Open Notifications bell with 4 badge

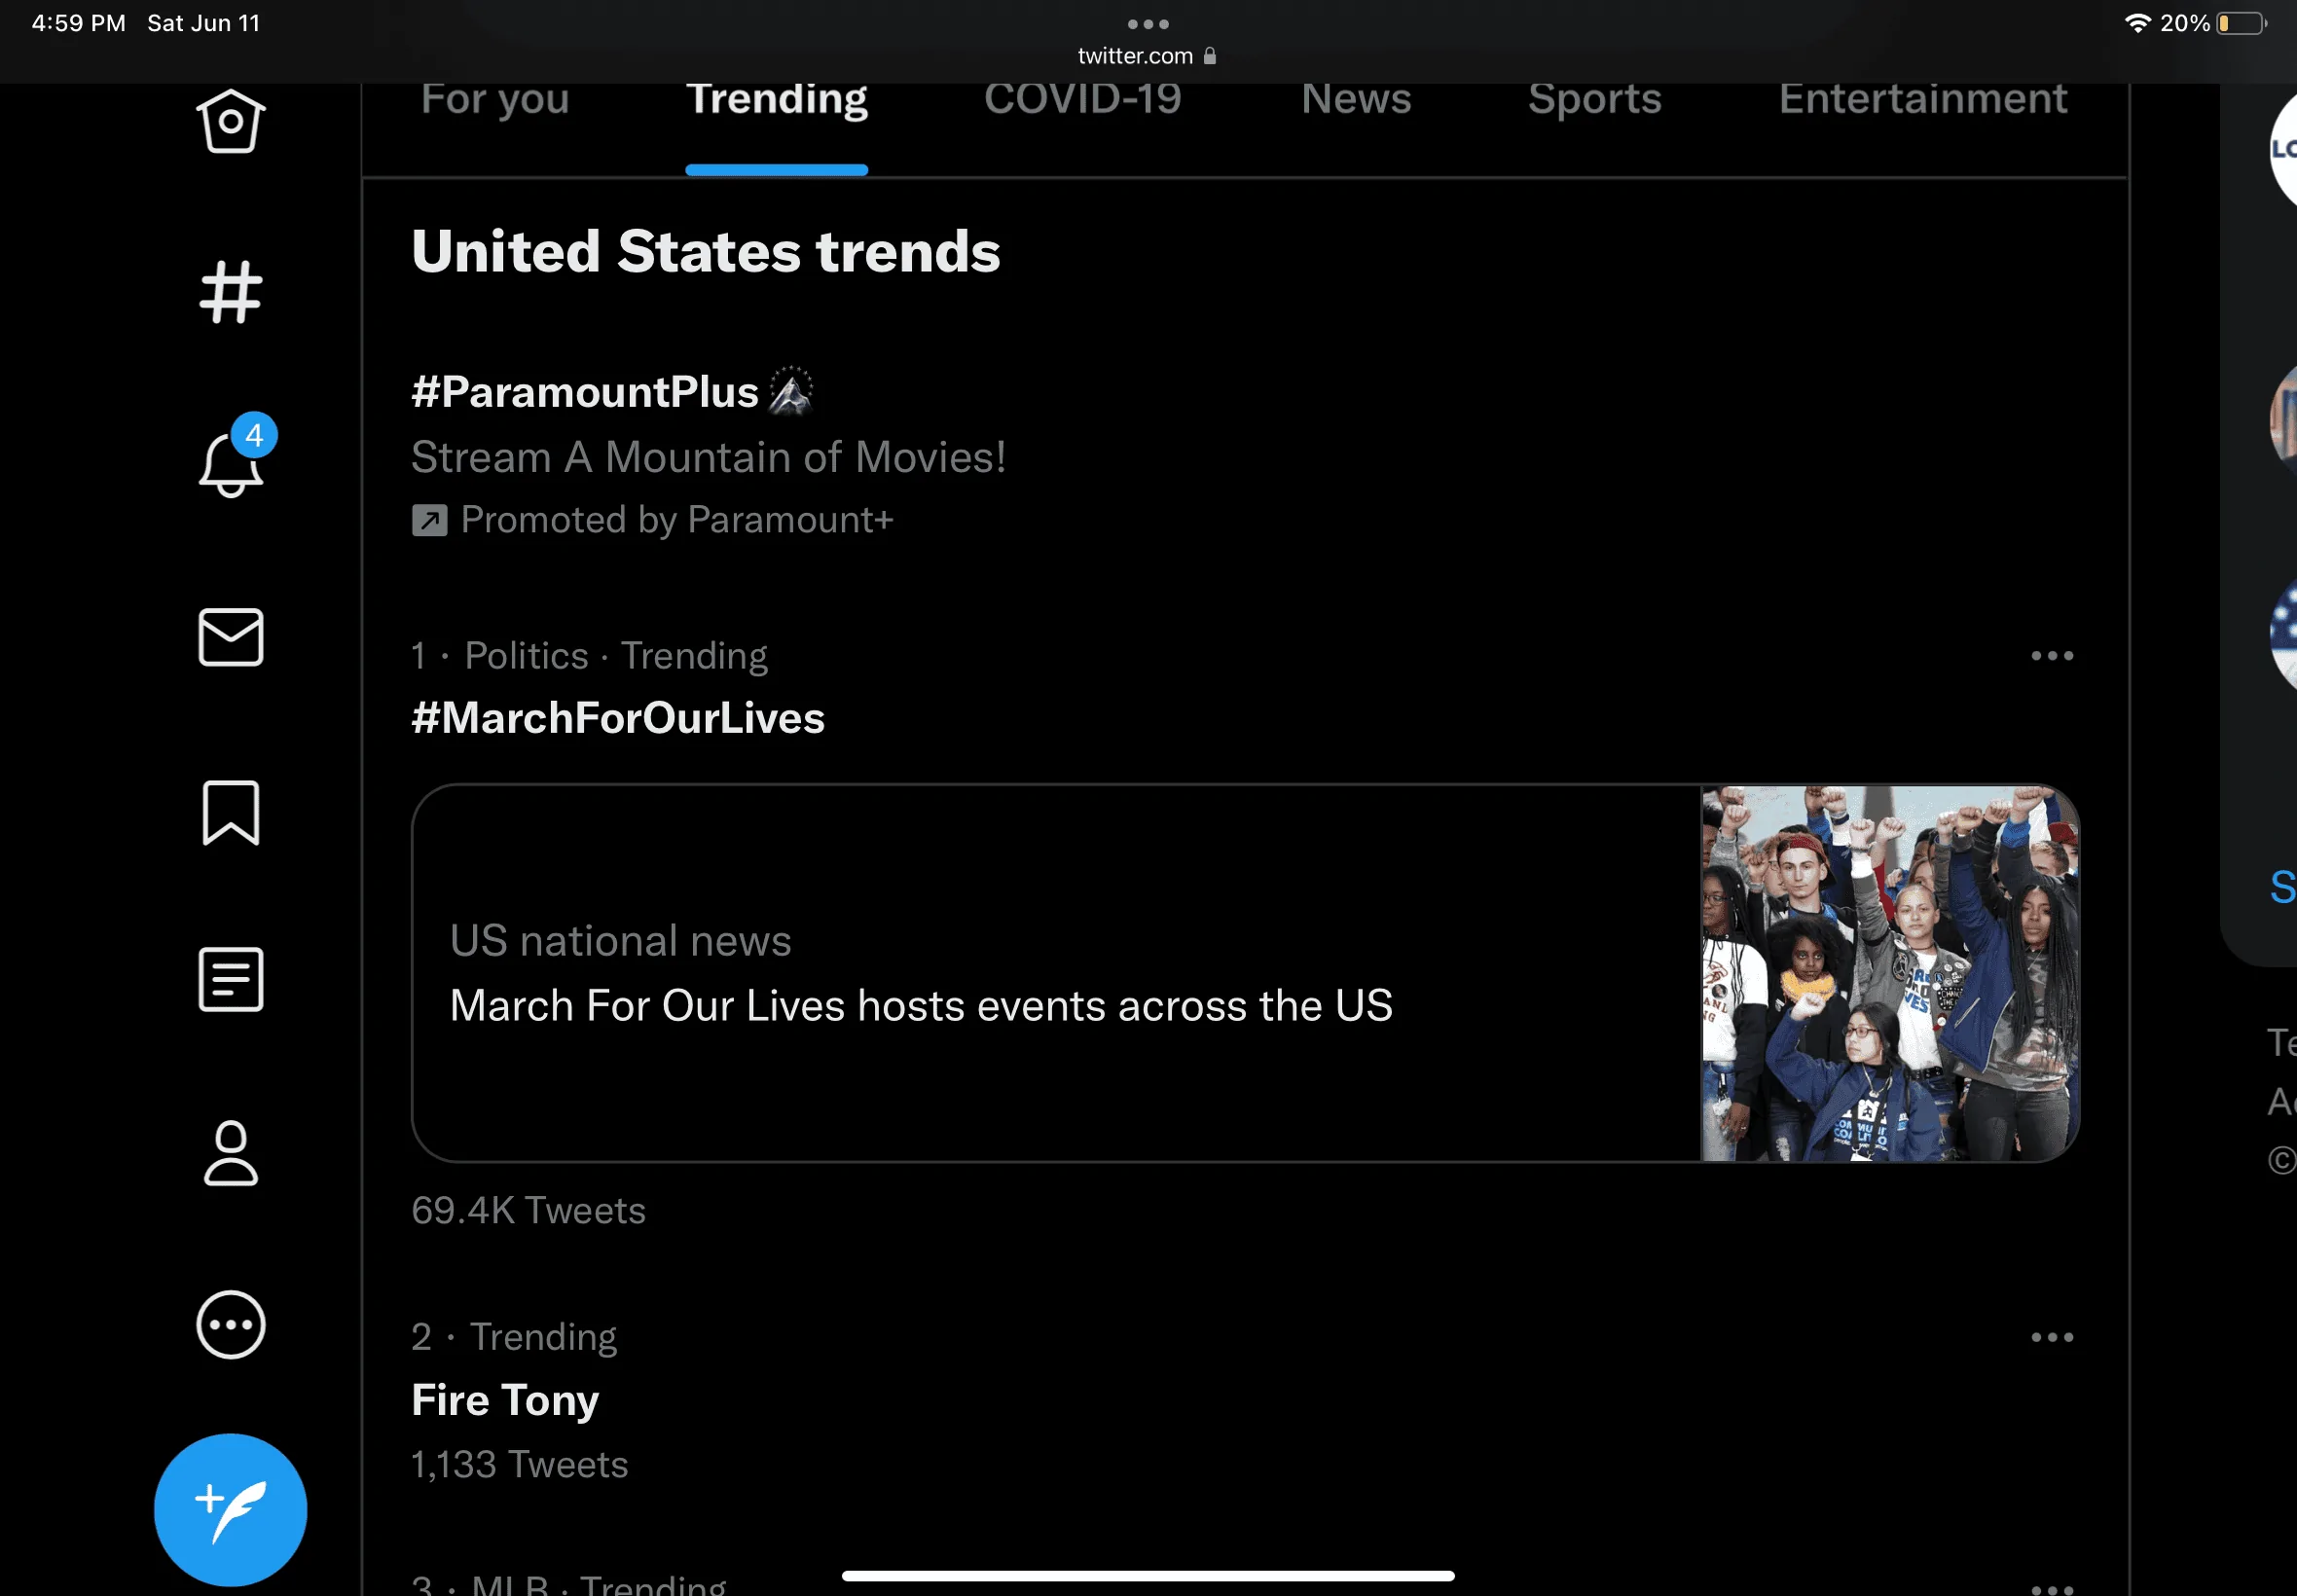point(233,458)
